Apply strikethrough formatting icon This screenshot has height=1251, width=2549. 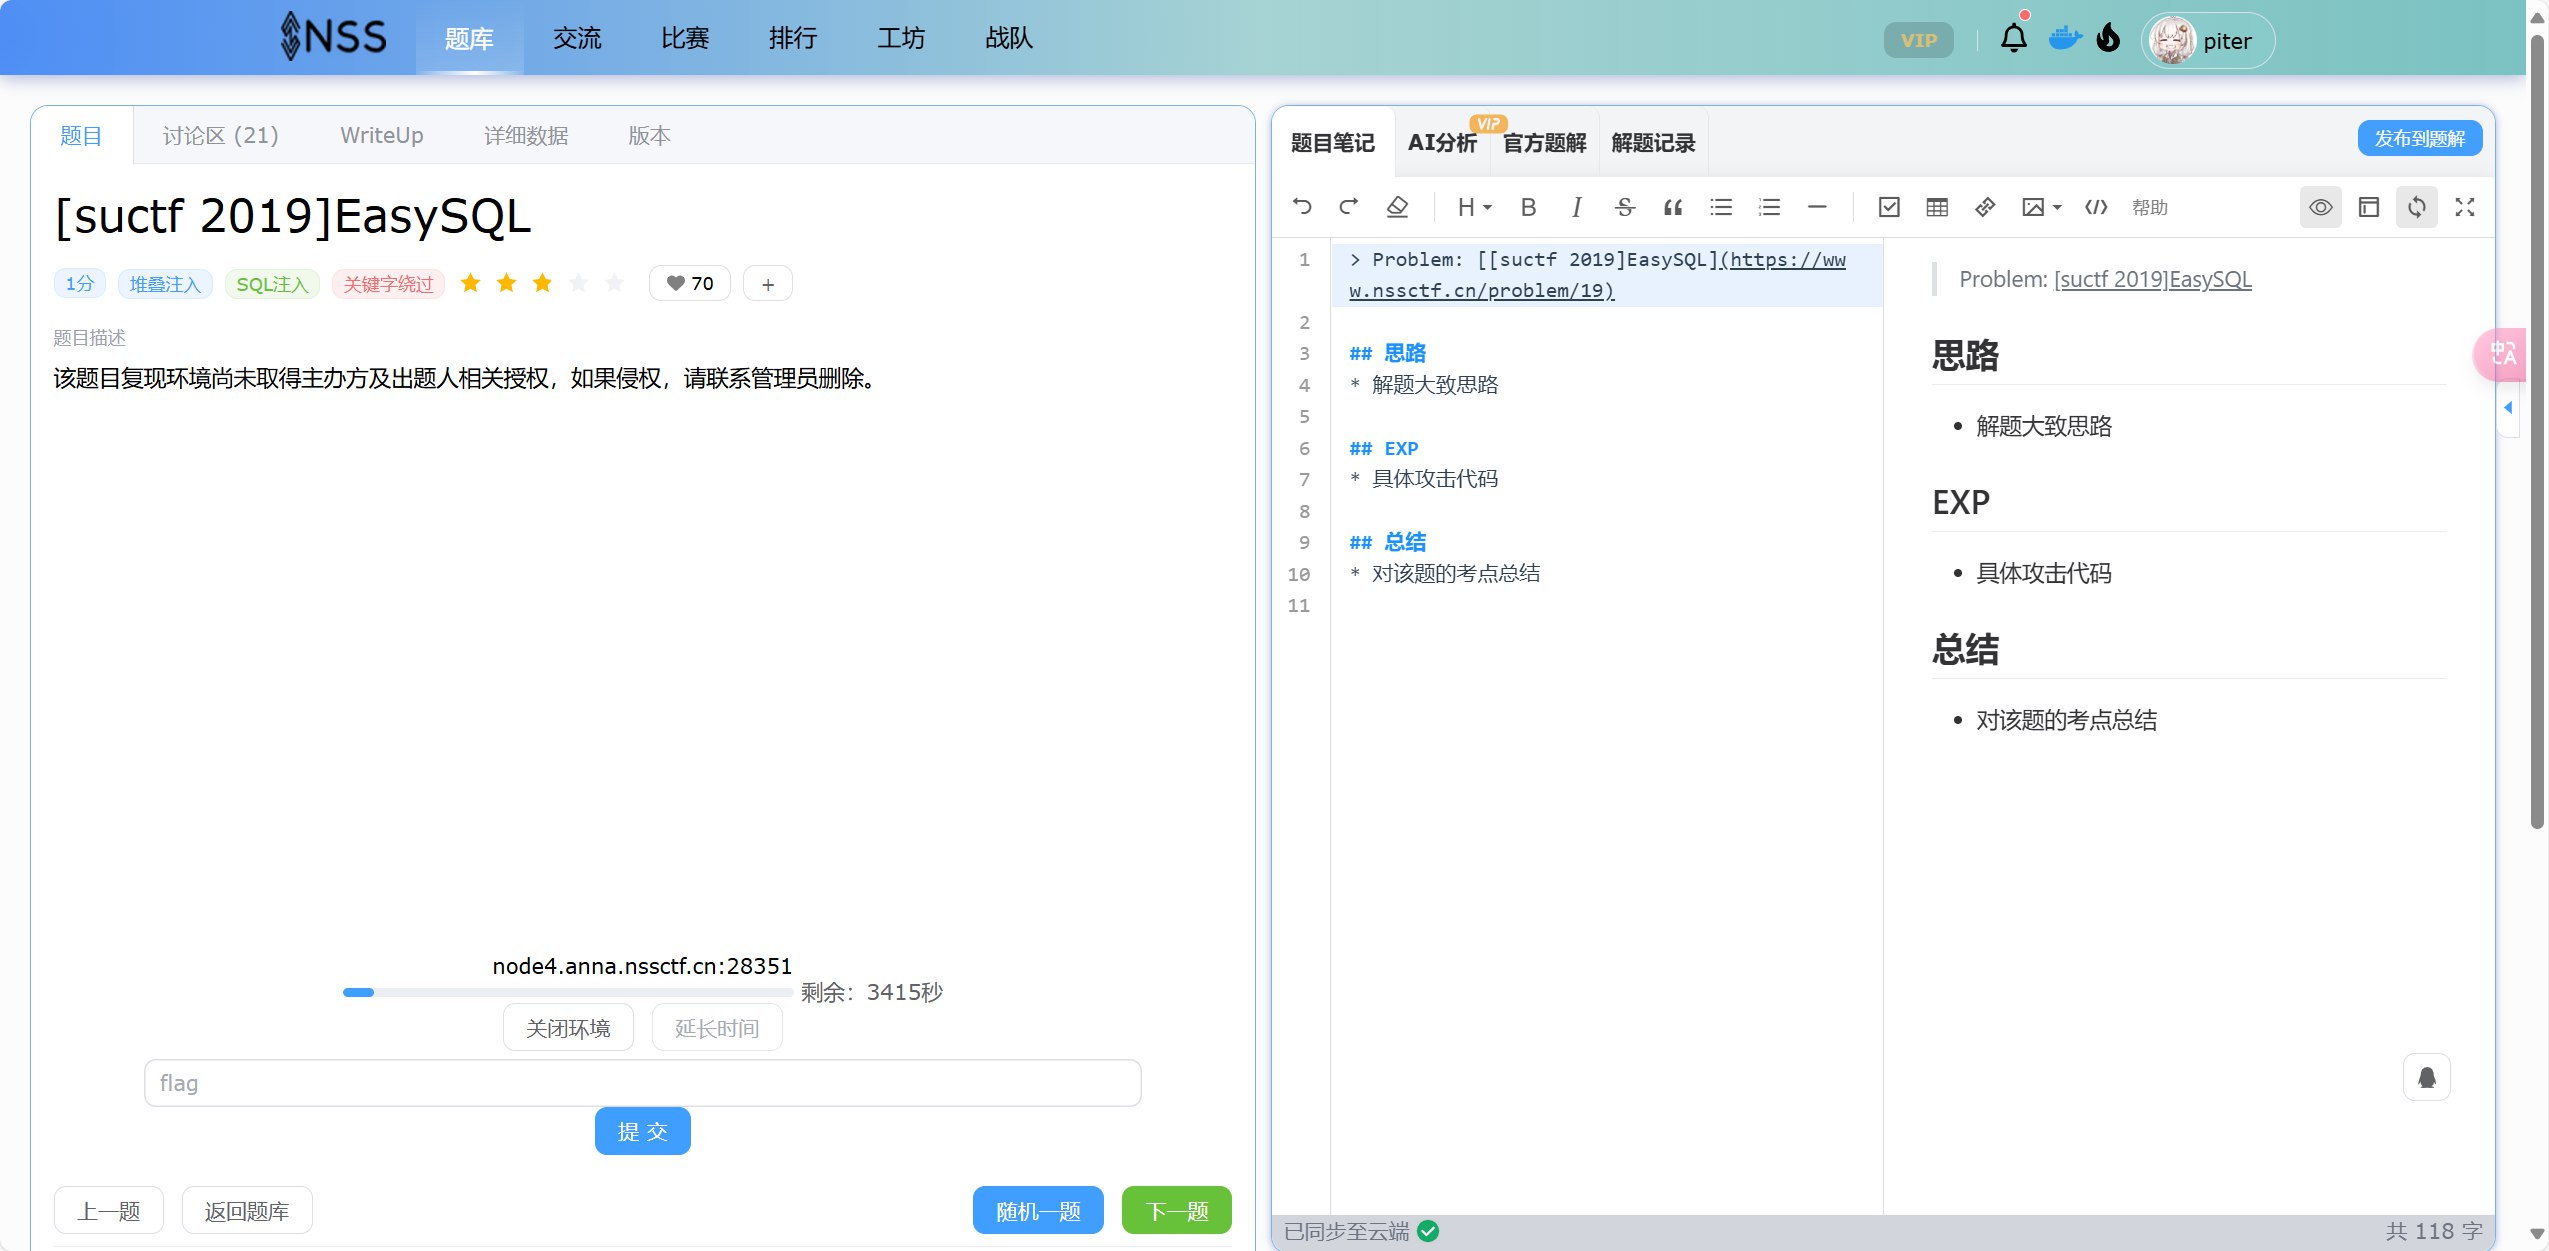tap(1624, 207)
